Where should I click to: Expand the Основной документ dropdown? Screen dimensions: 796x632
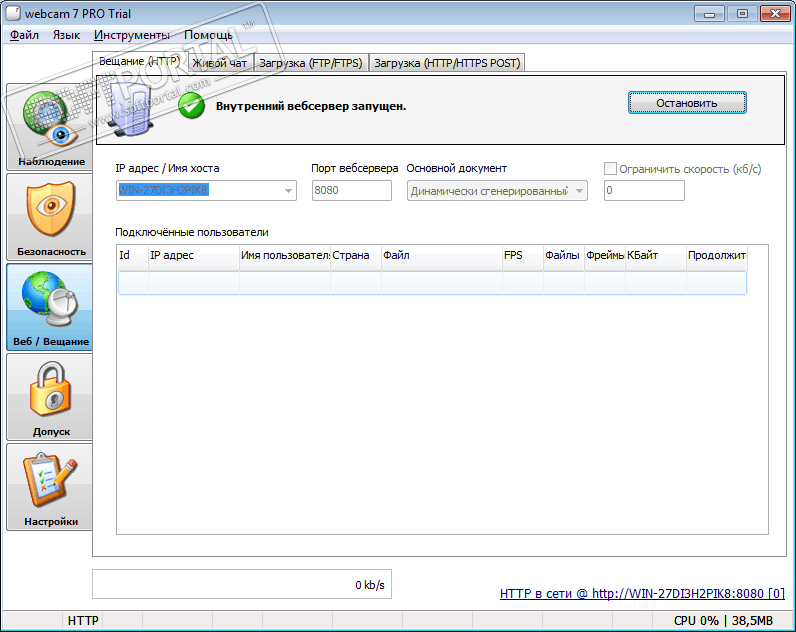pyautogui.click(x=579, y=191)
